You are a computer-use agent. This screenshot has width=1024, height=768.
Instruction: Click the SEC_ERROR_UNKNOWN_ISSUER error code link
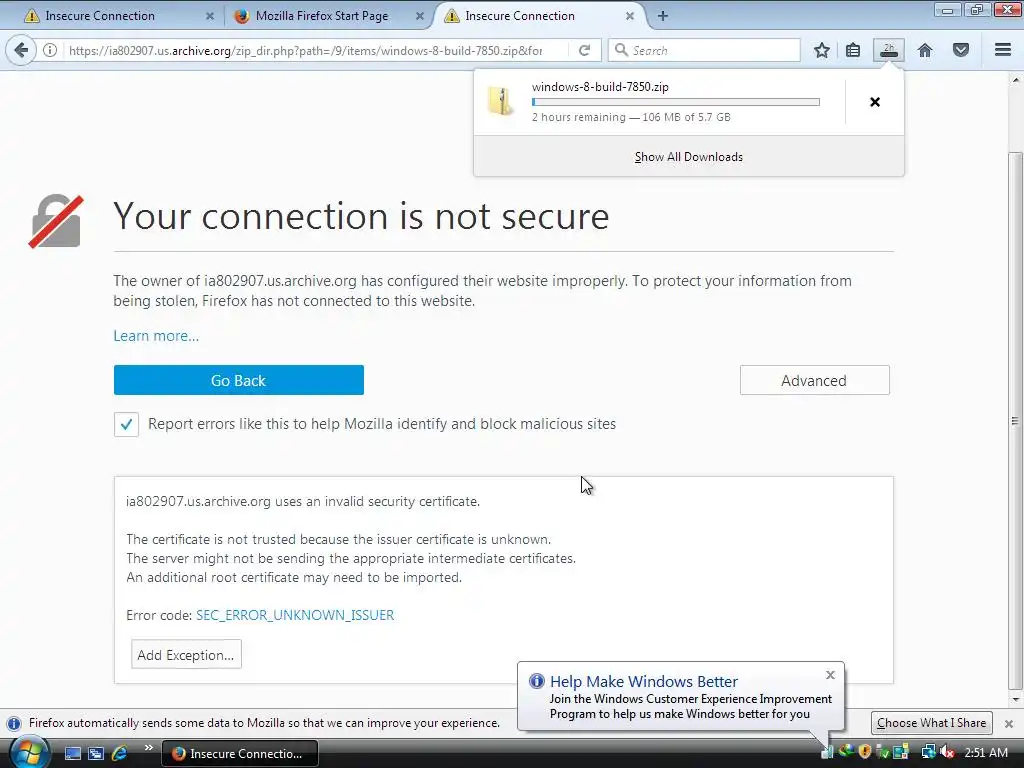295,615
